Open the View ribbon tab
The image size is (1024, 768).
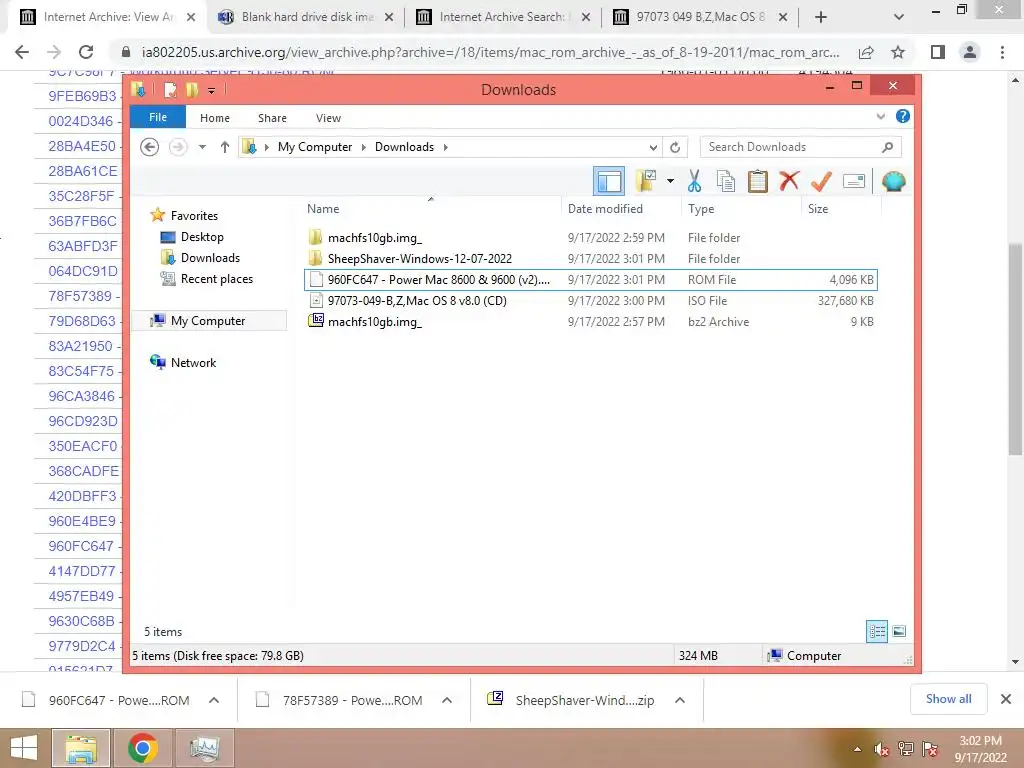[328, 118]
